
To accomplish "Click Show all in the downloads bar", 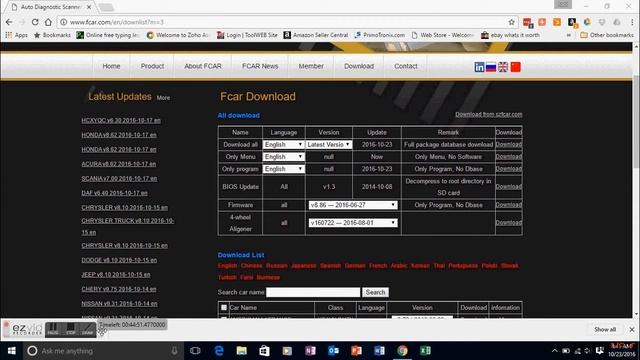I will (605, 329).
